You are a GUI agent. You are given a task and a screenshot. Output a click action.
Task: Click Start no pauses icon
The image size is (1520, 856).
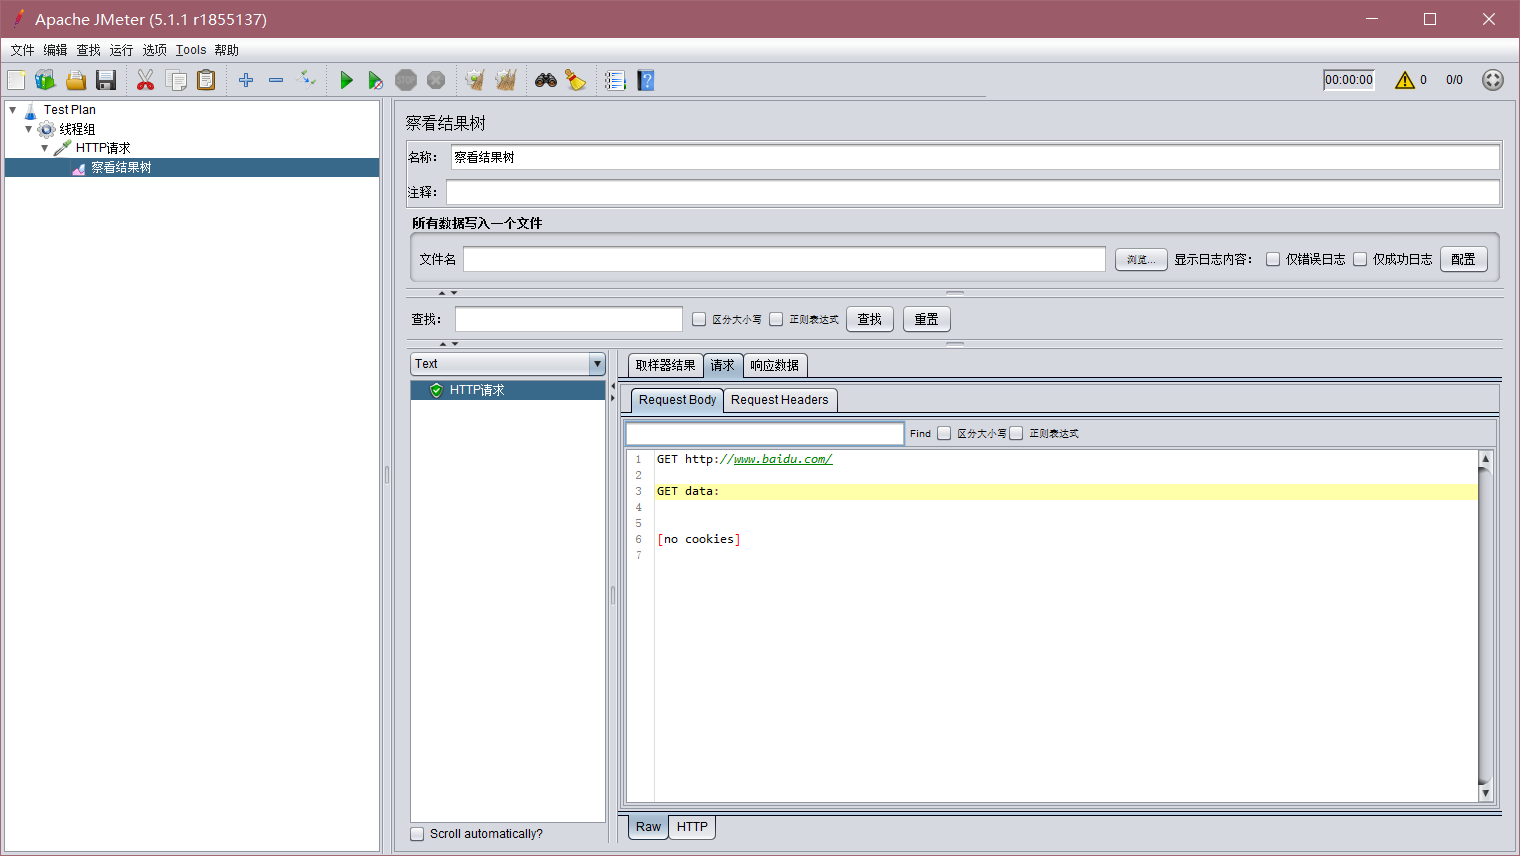coord(376,80)
